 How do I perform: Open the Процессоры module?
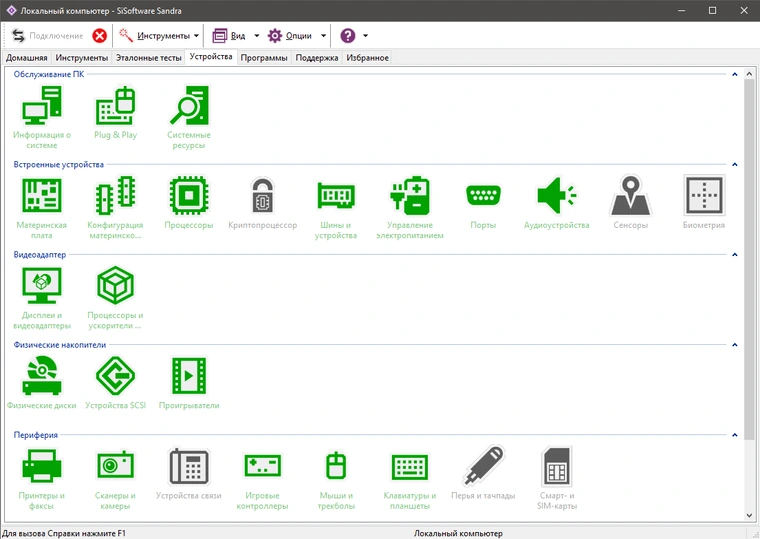point(189,203)
